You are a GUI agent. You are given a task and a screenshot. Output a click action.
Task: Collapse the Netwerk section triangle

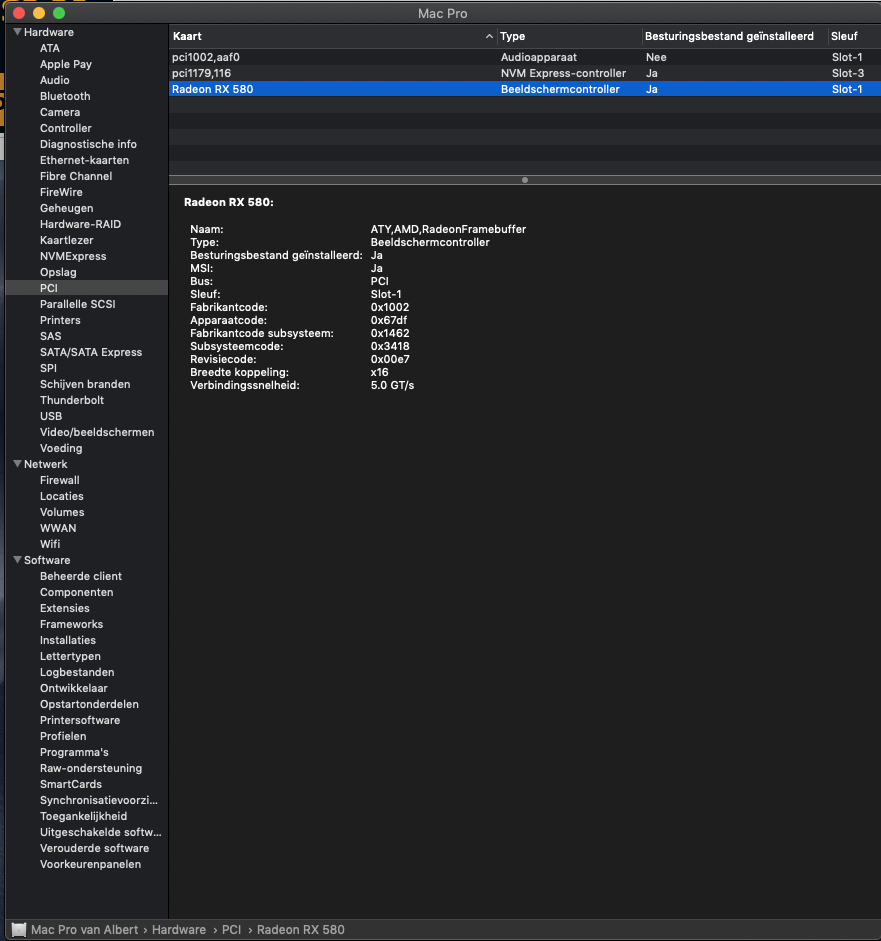pos(17,464)
